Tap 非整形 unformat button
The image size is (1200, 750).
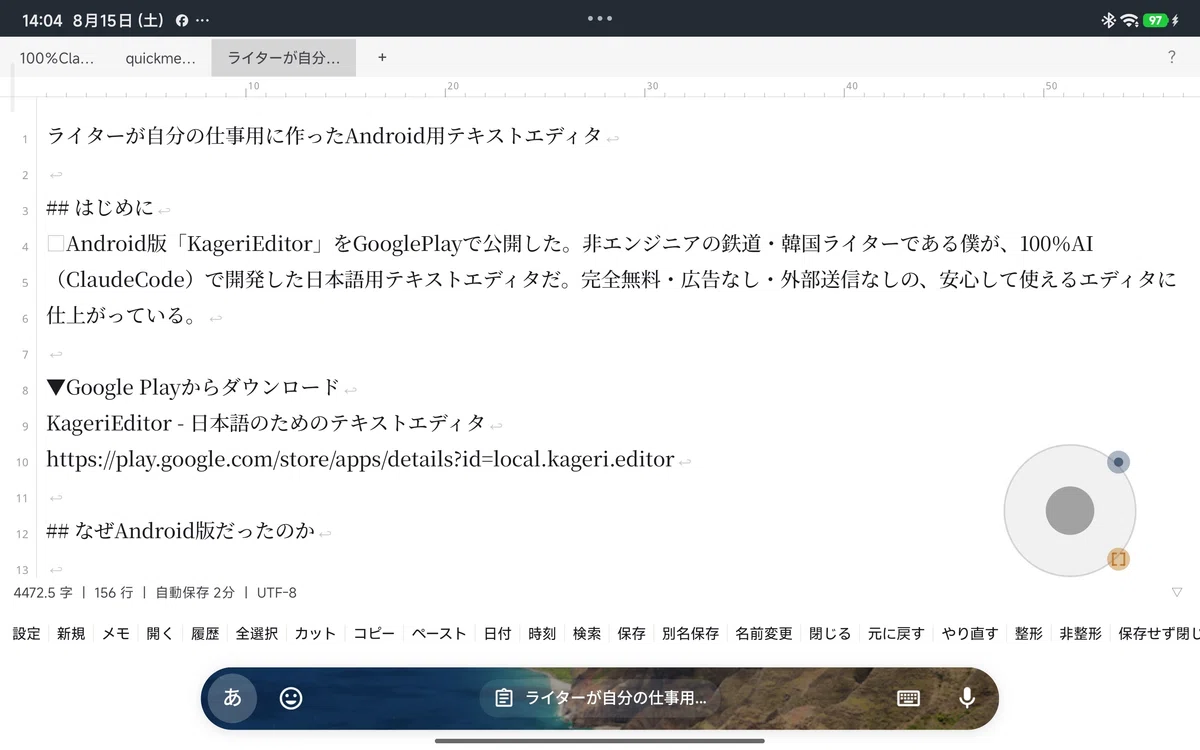tap(1081, 634)
